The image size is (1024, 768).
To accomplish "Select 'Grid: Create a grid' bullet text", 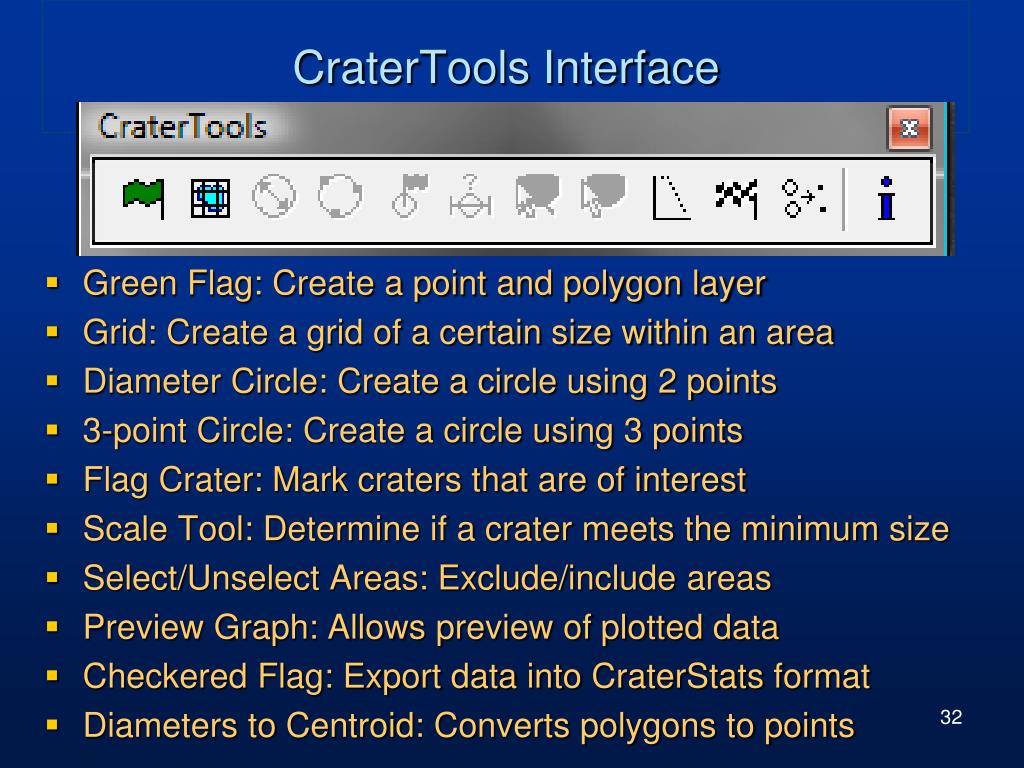I will click(x=458, y=333).
